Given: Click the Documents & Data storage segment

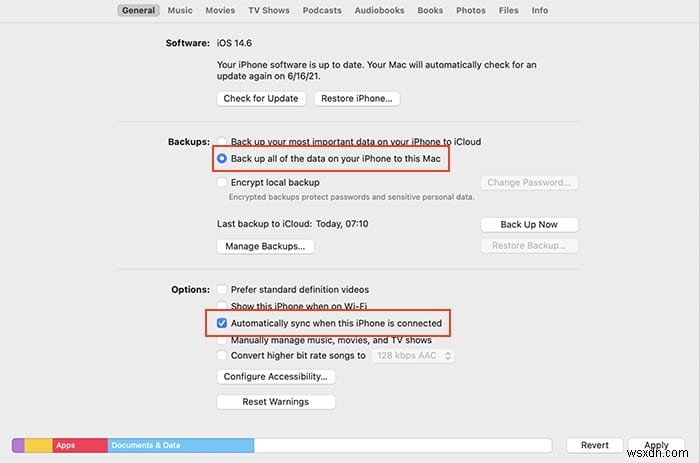Looking at the screenshot, I should click(180, 445).
